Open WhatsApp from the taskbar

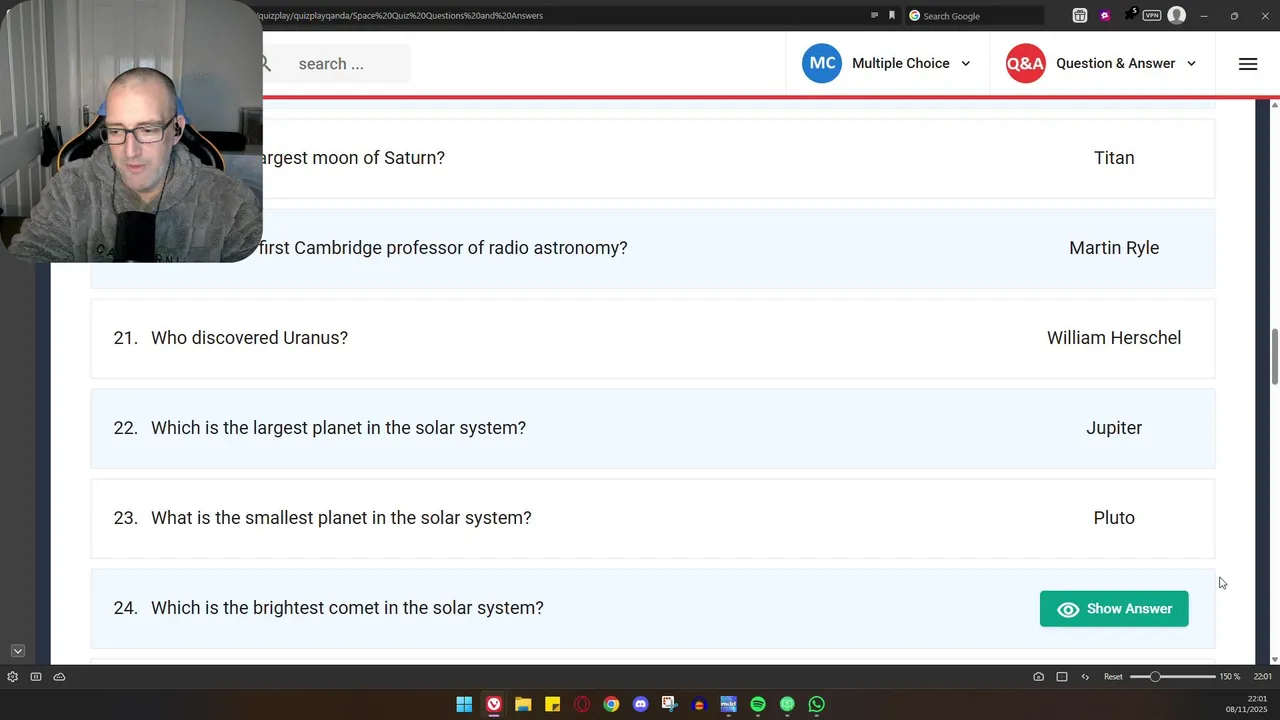click(817, 705)
